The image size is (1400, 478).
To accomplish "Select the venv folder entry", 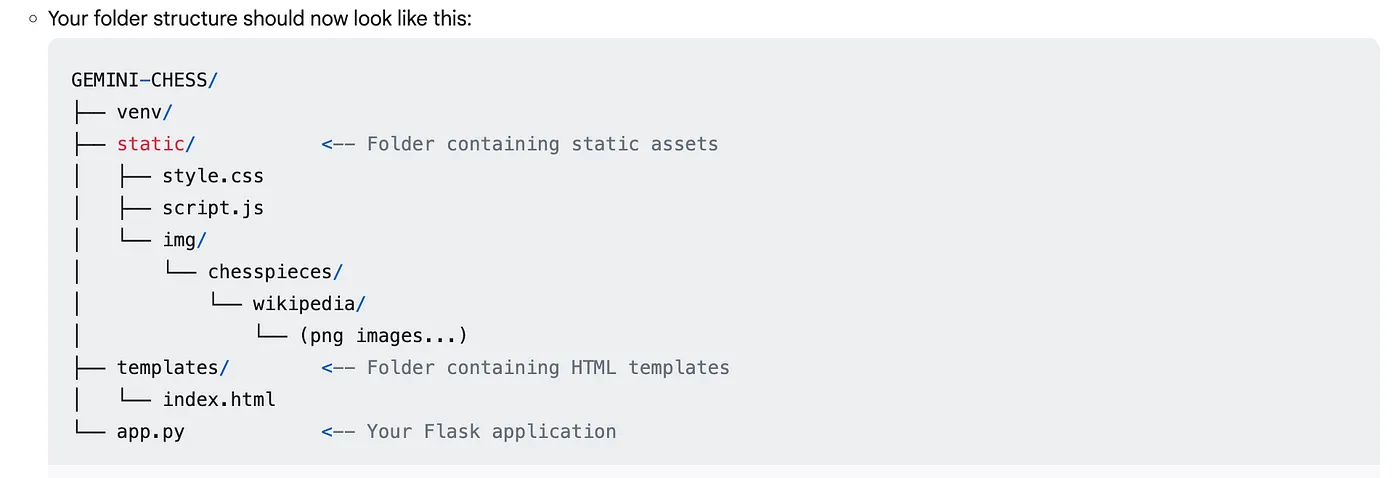I will (145, 112).
